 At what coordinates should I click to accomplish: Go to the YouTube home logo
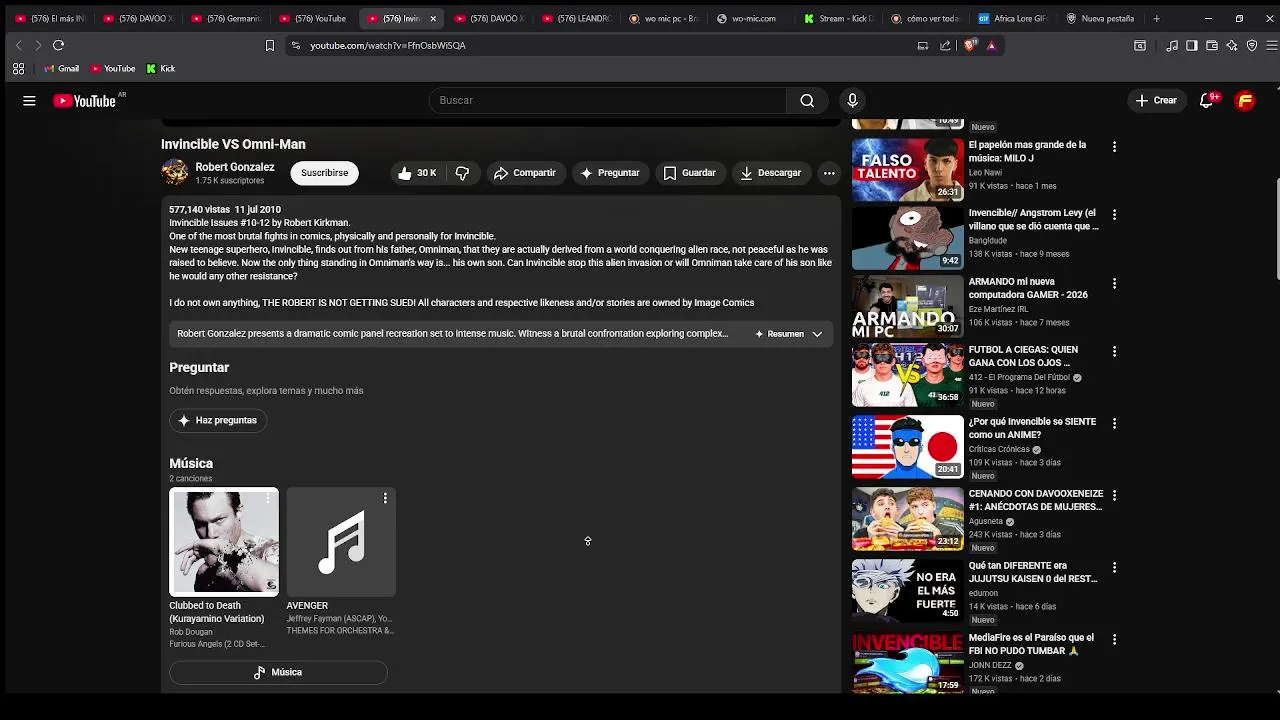[84, 100]
